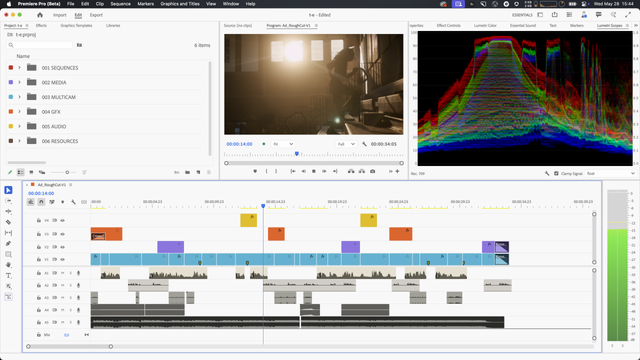
Task: Expand the 001 SEQUENCES bin
Action: [19, 68]
